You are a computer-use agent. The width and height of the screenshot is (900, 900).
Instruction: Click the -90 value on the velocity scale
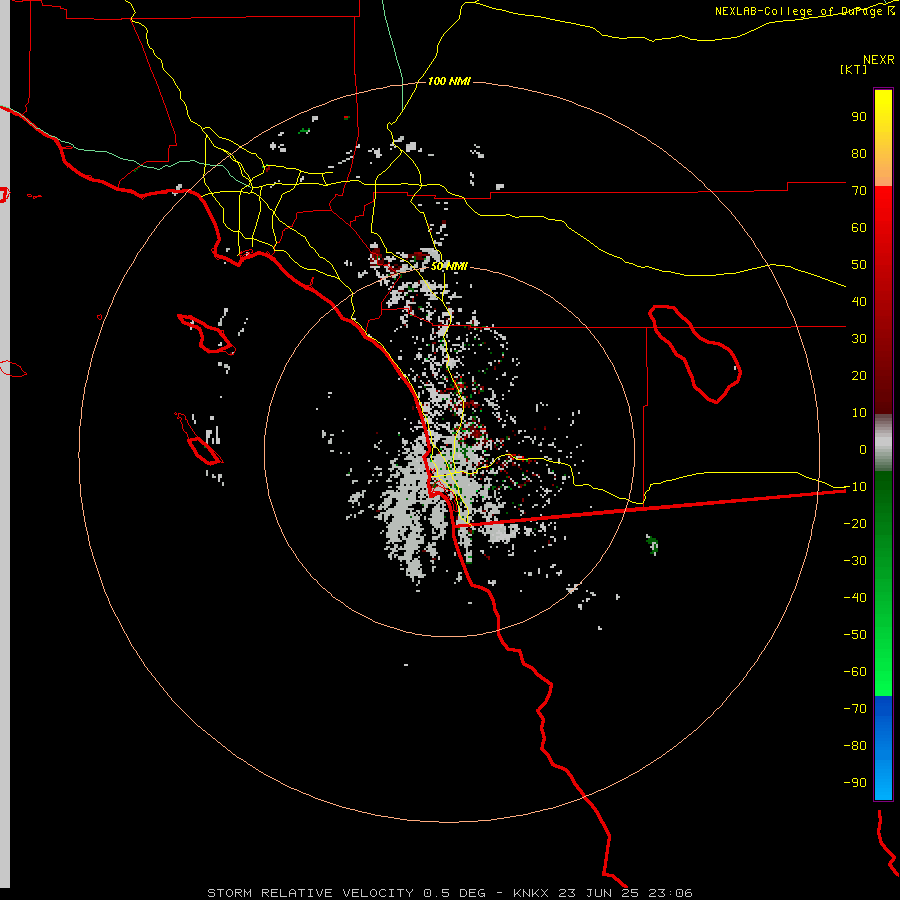(855, 783)
